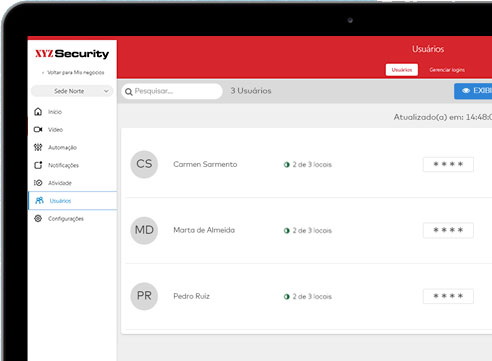This screenshot has width=492, height=361.
Task: Click Carmen Sarmento's locations status icon
Action: (x=286, y=165)
